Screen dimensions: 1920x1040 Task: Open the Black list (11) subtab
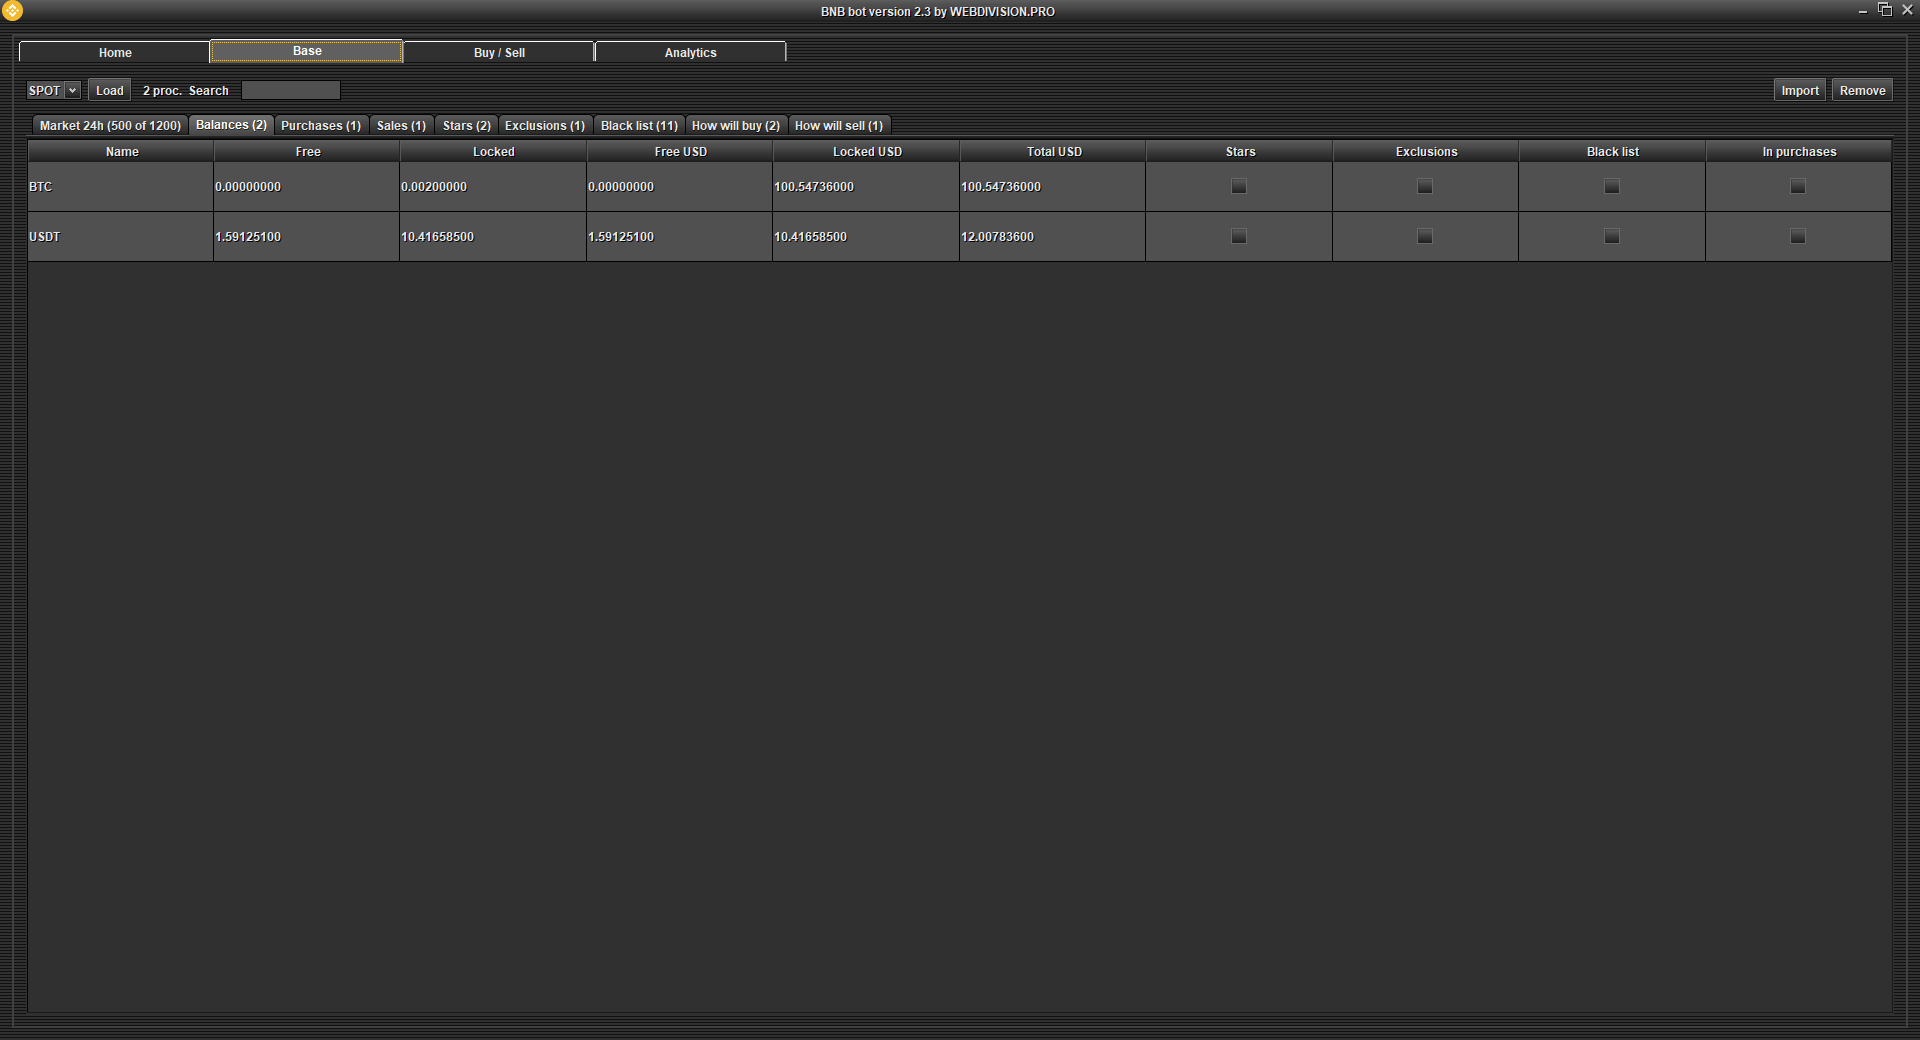click(x=639, y=125)
